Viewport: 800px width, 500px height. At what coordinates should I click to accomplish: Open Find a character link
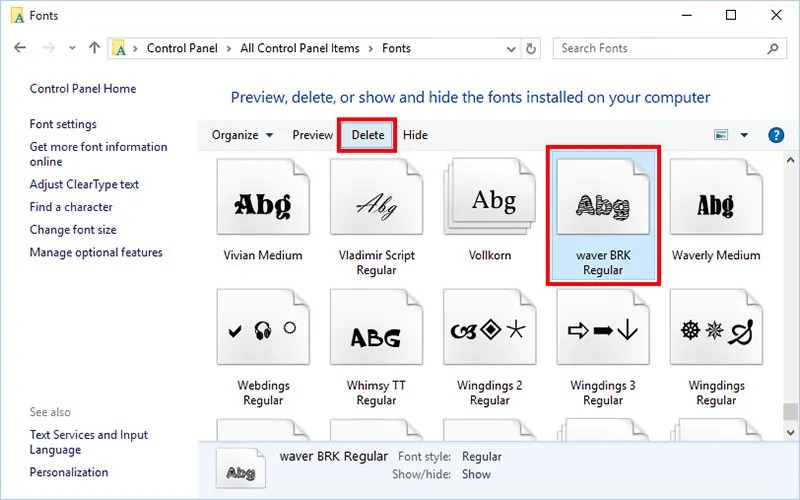click(x=71, y=207)
